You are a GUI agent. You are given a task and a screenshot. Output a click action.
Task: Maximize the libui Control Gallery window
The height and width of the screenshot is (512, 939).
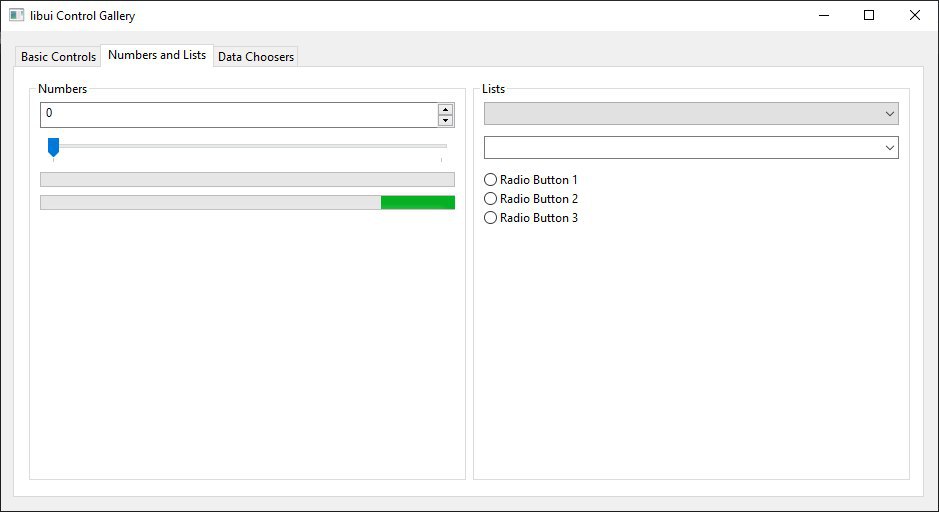click(x=869, y=16)
